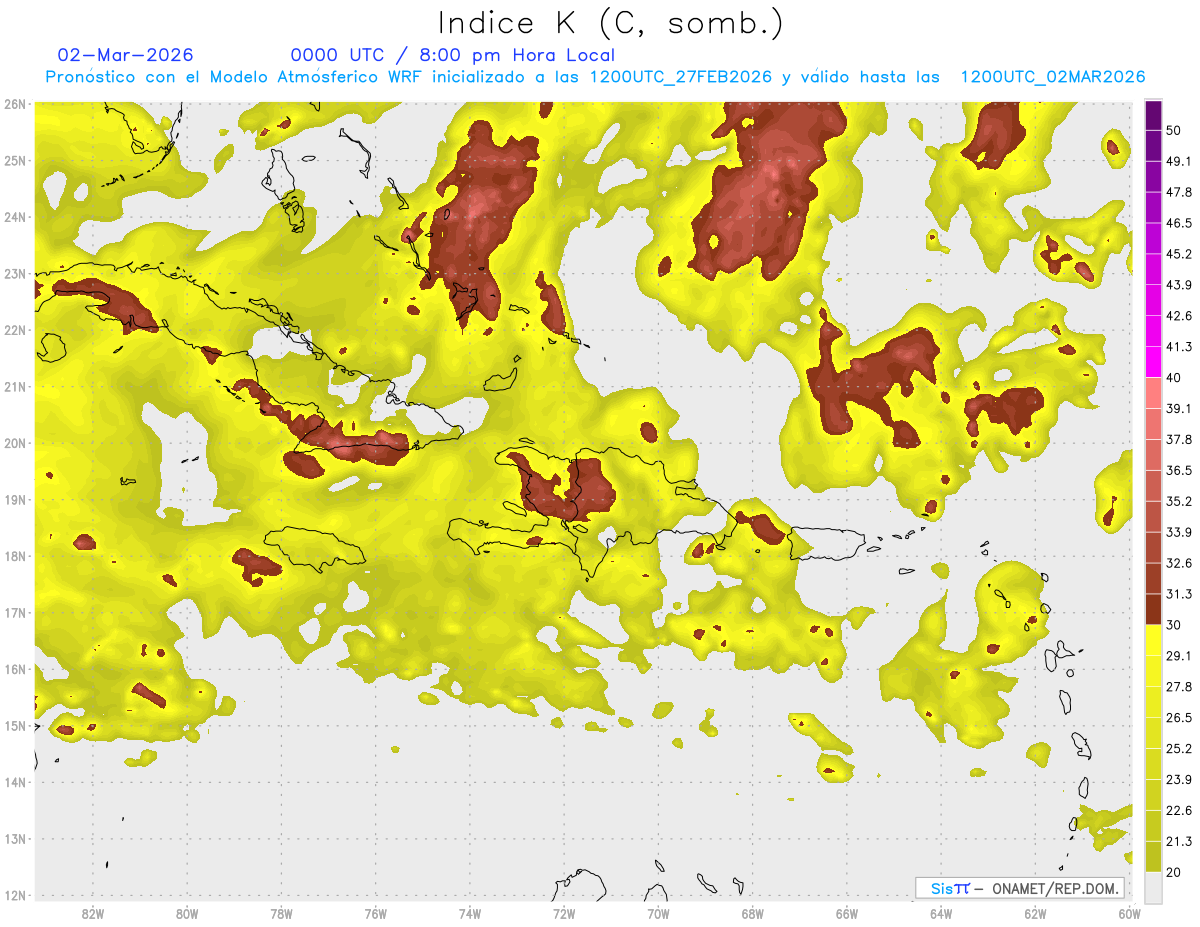The image size is (1200, 927).
Task: Click the title "Indice K (C, somb.)"
Action: tap(610, 23)
